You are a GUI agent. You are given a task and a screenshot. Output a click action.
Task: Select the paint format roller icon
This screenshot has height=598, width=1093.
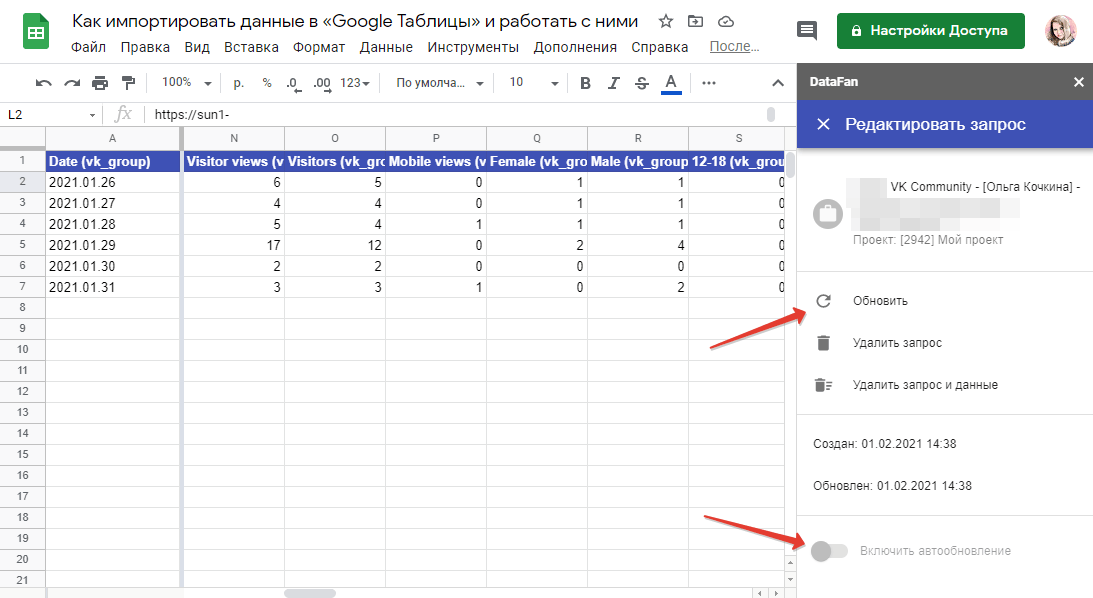pyautogui.click(x=128, y=83)
